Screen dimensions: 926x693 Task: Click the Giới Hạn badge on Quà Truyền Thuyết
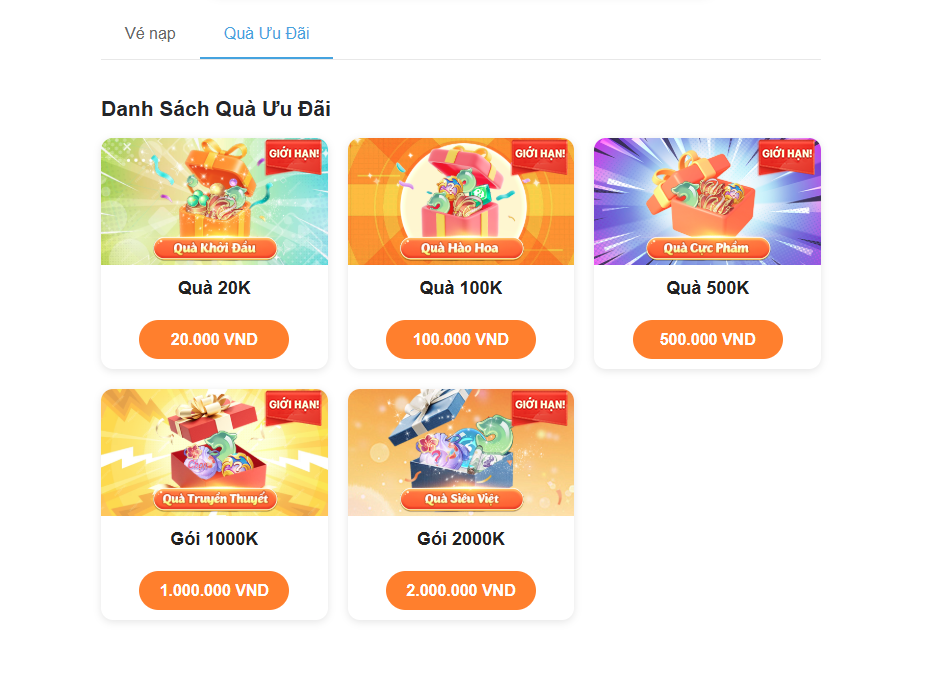click(294, 407)
